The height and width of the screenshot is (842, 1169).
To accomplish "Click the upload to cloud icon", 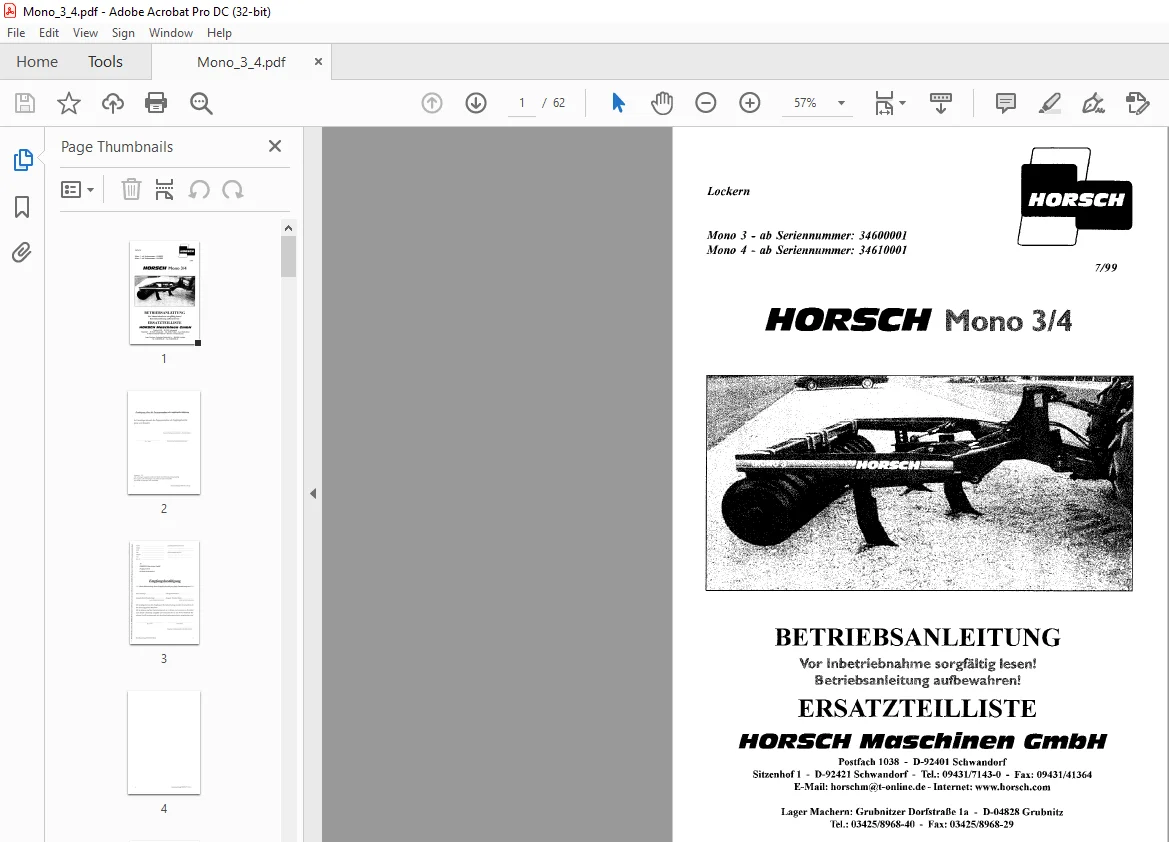I will click(x=113, y=103).
